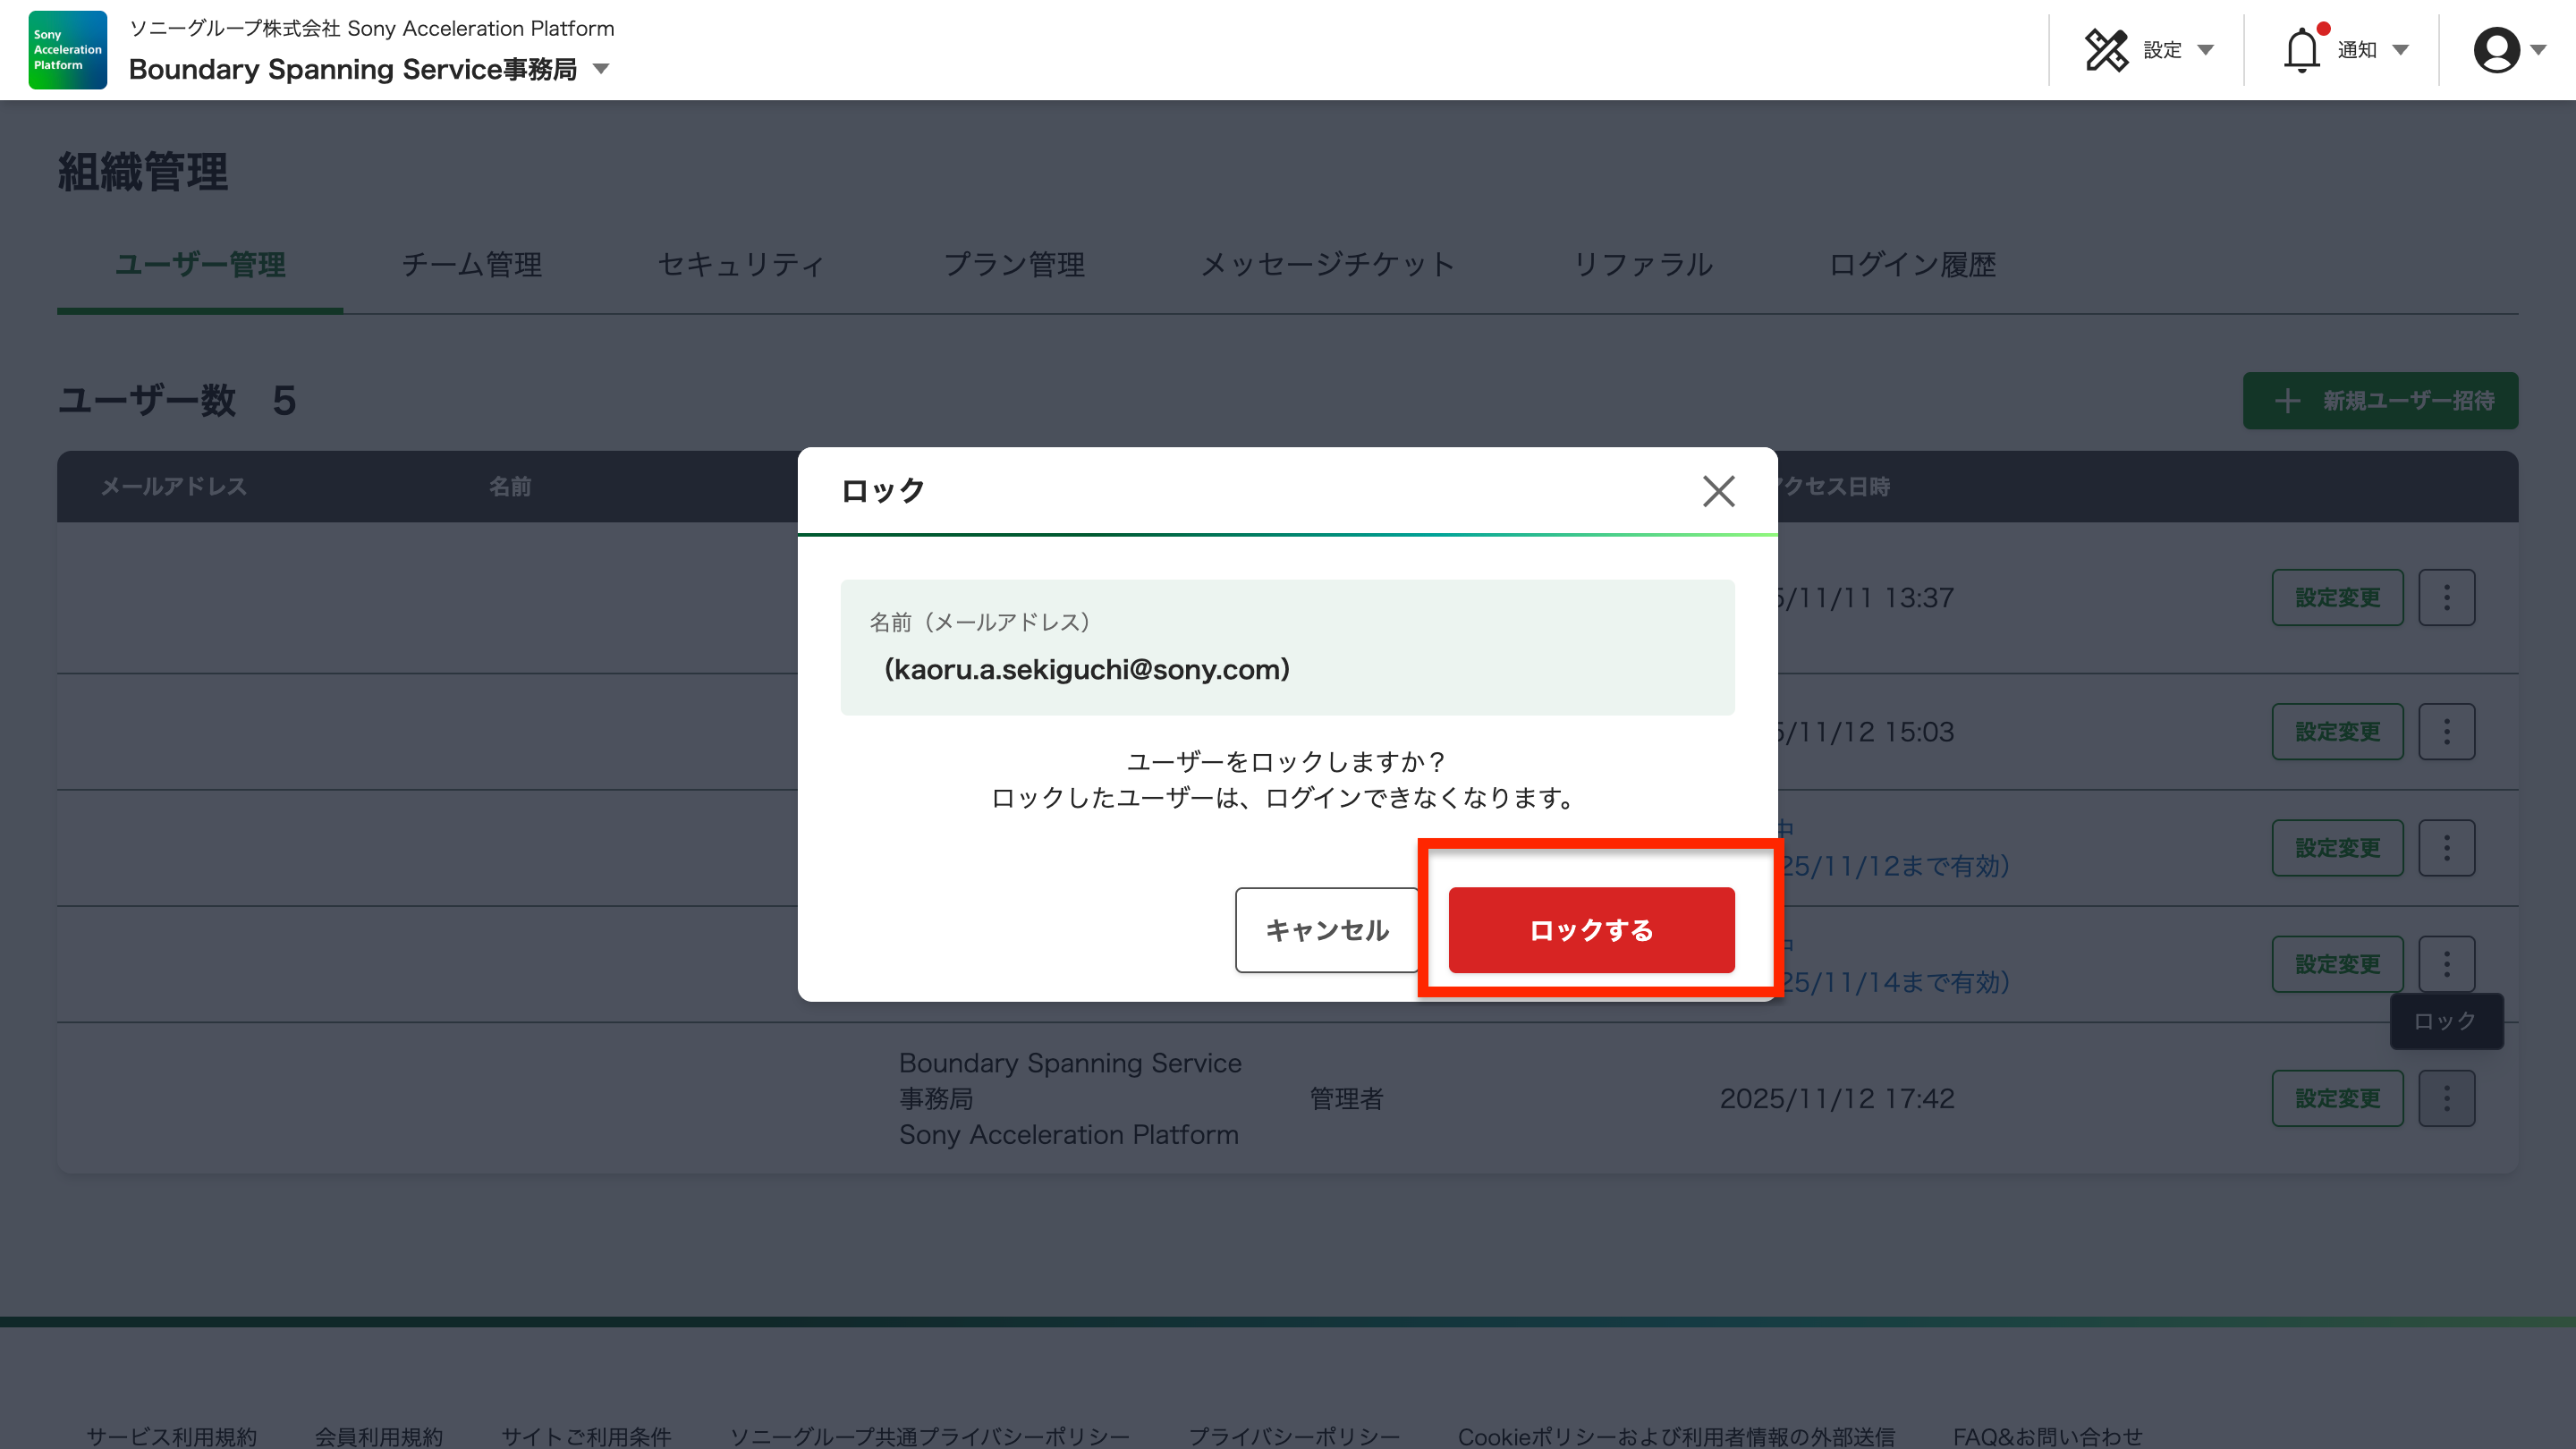Open three-dot menu in the 15:03 row
2576x1449 pixels.
pos(2446,732)
